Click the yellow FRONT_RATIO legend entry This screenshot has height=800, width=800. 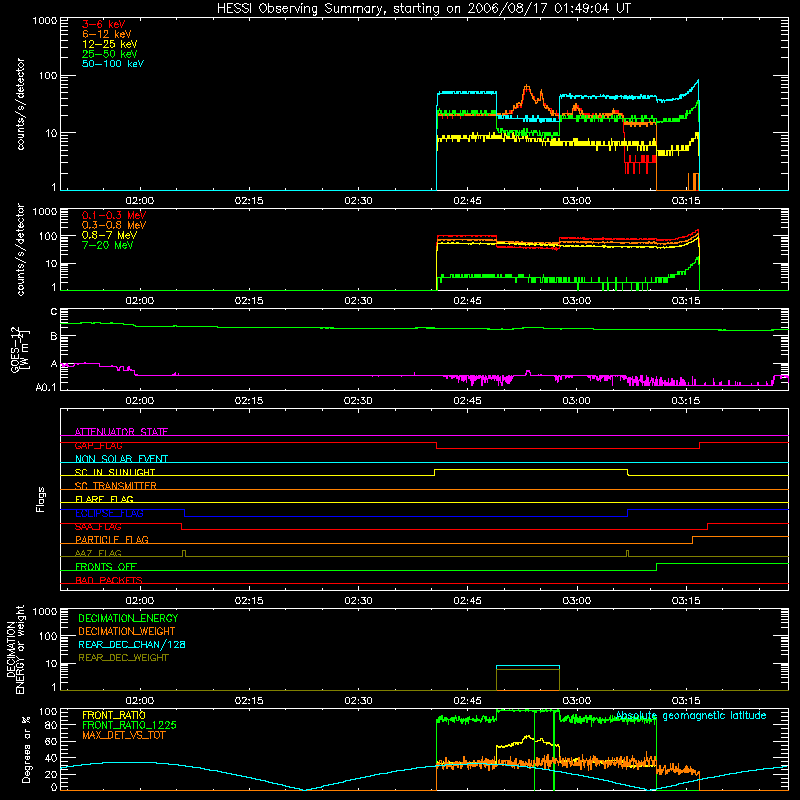click(x=113, y=715)
